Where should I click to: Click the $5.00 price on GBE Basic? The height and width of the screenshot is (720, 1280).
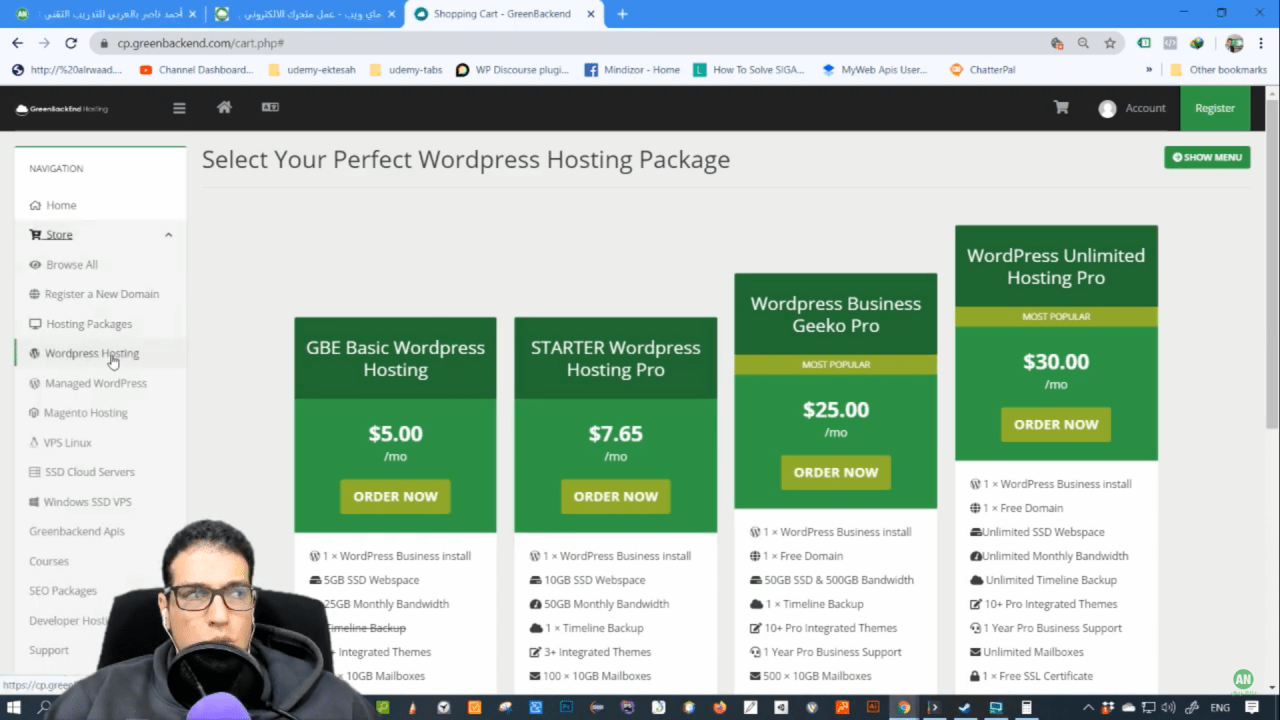pos(395,434)
